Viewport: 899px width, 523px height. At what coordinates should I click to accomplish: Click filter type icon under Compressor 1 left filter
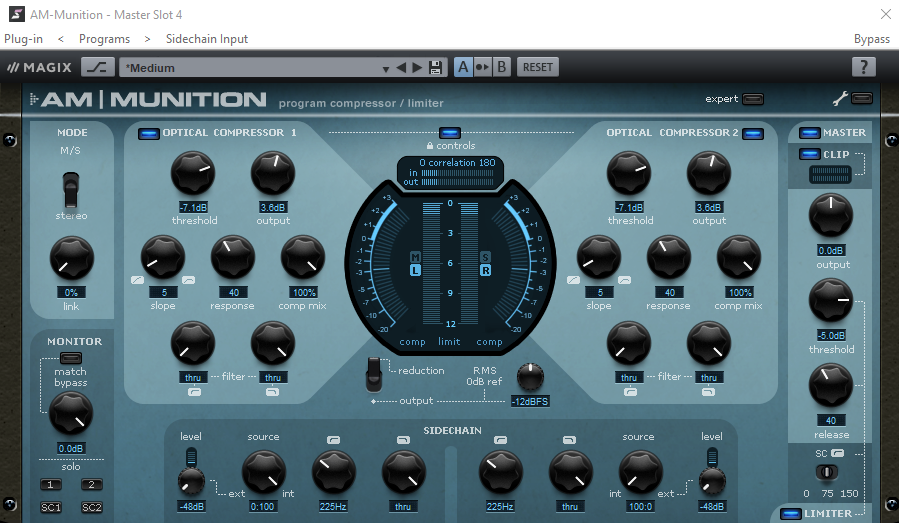(194, 392)
